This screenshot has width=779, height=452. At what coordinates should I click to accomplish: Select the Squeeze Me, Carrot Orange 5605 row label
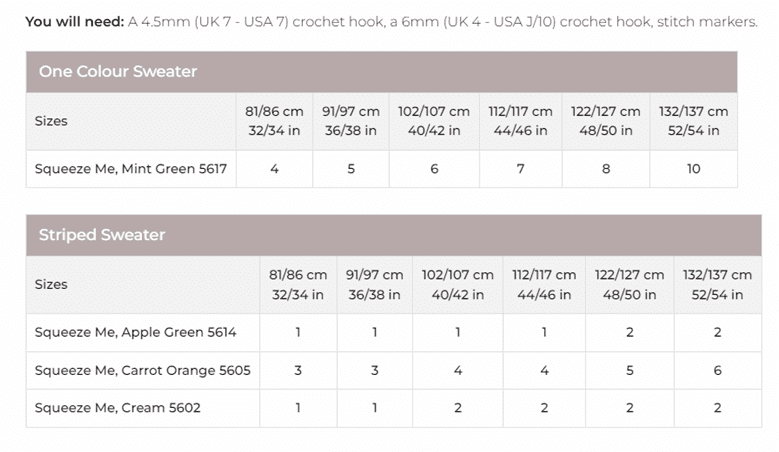(x=142, y=370)
